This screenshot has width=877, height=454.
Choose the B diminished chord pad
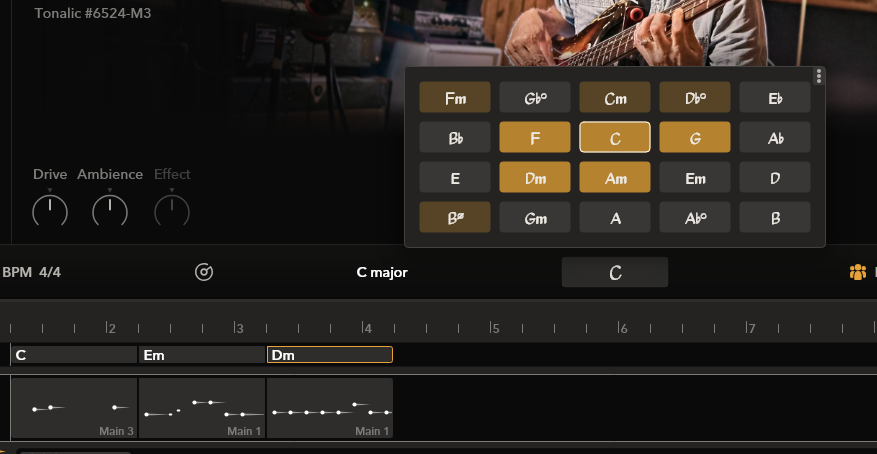point(455,217)
